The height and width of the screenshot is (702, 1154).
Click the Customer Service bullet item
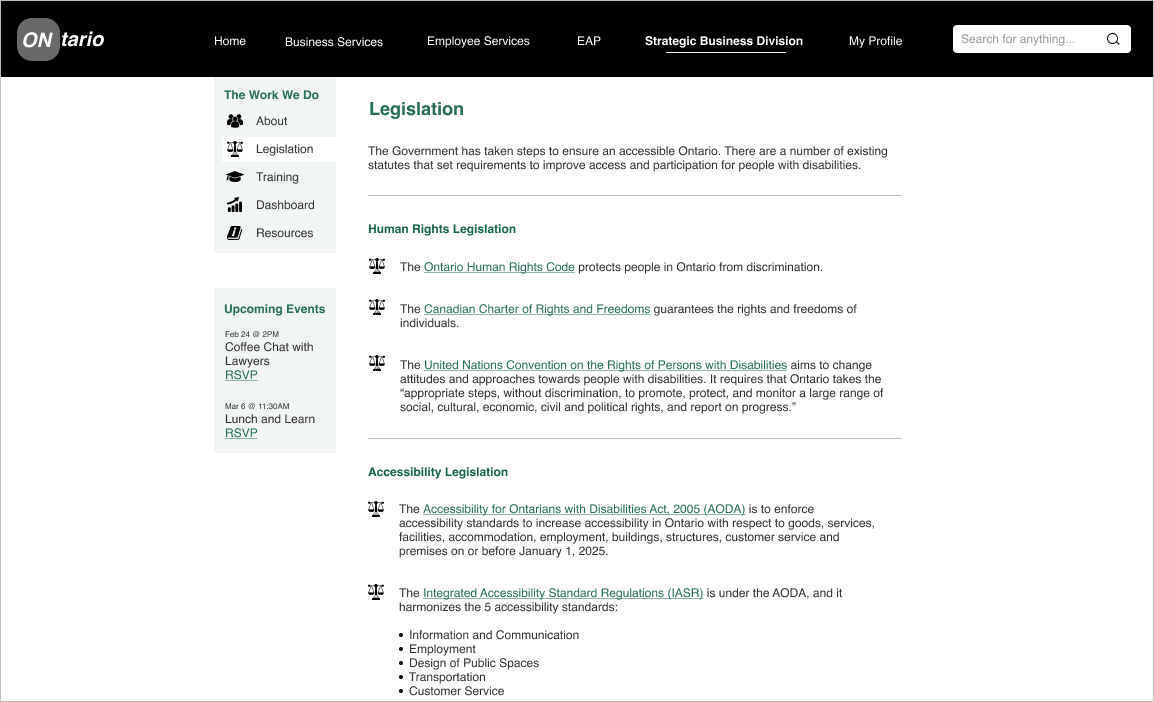pos(456,691)
